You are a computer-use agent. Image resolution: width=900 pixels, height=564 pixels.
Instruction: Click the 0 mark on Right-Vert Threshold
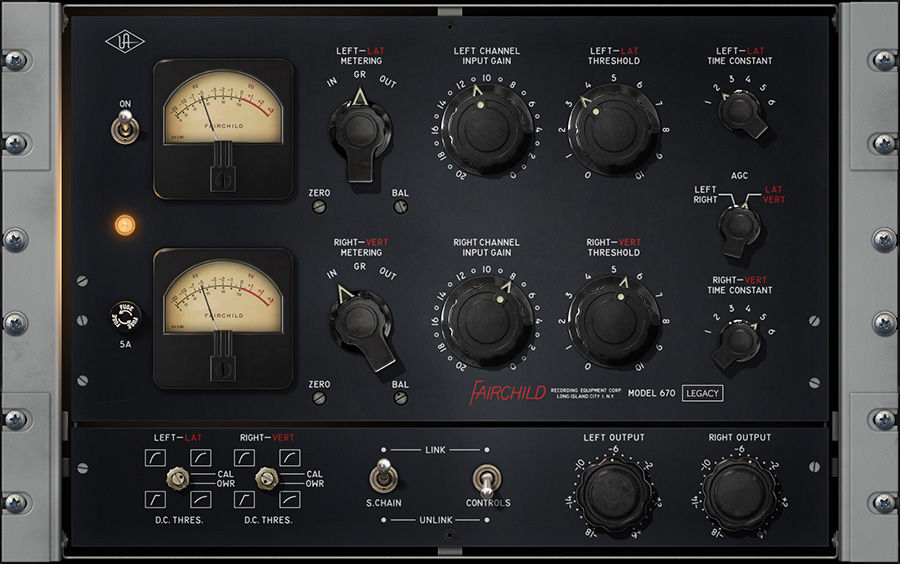[x=587, y=366]
